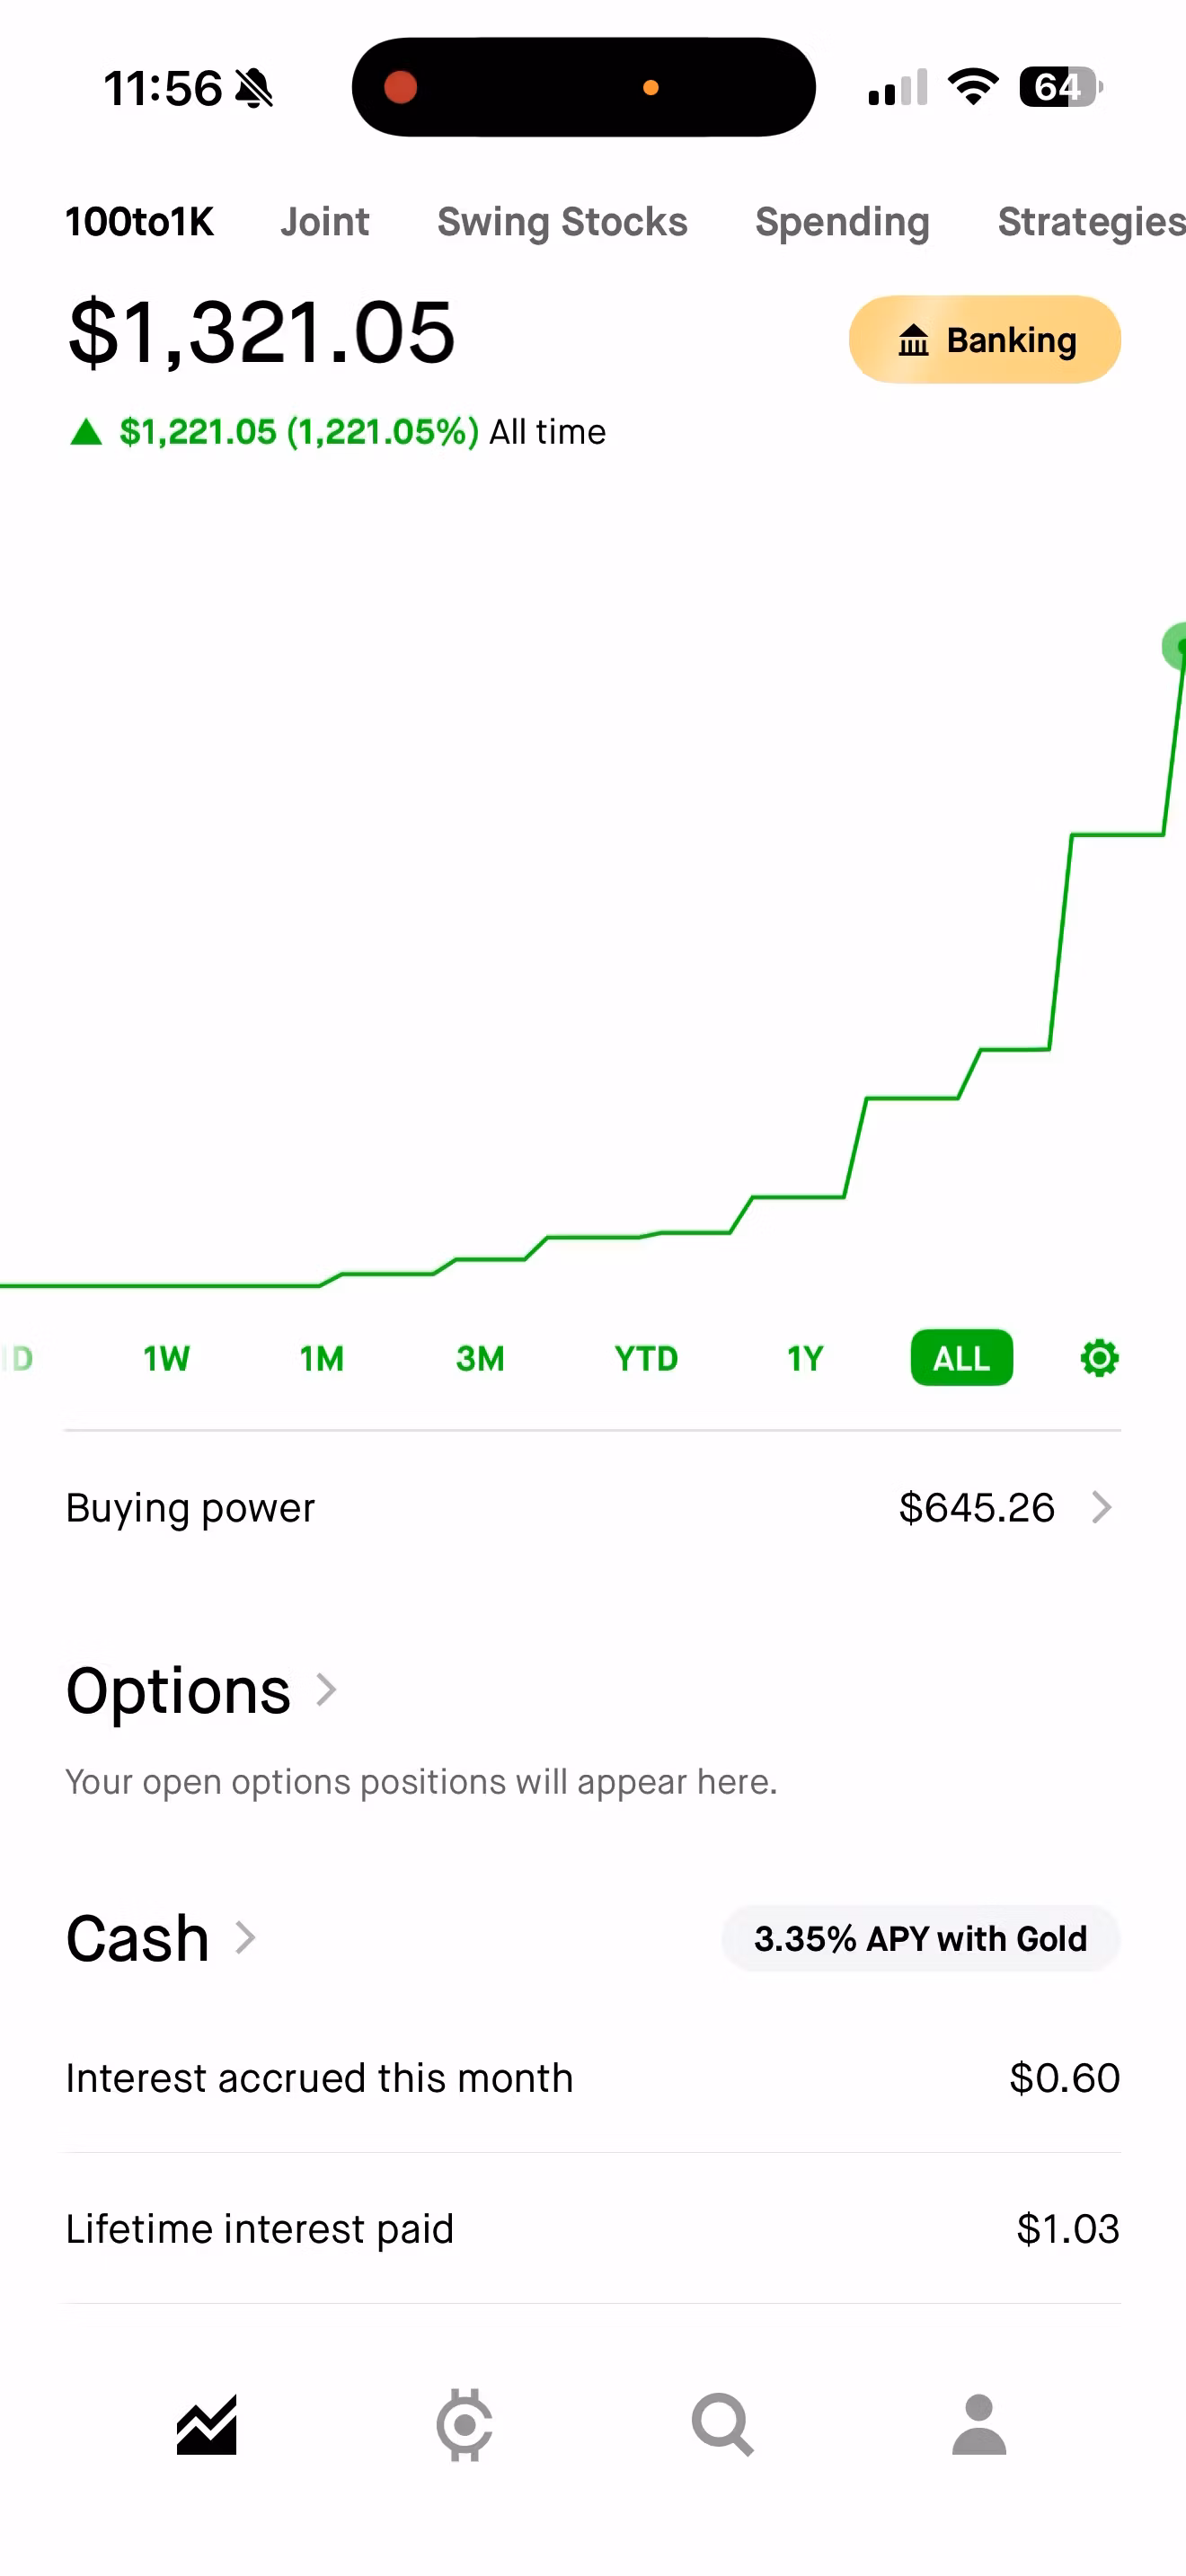Select the YTD range button
Image resolution: width=1186 pixels, height=2576 pixels.
[x=646, y=1358]
